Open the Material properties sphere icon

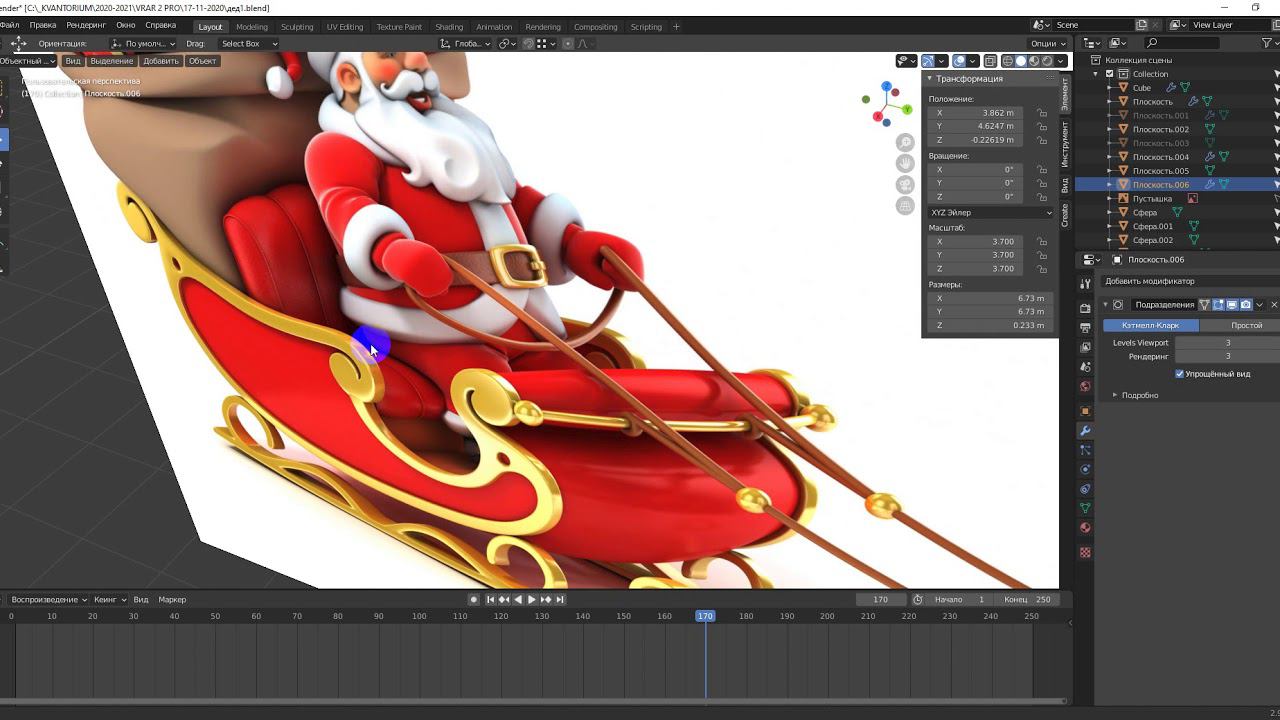click(1085, 528)
